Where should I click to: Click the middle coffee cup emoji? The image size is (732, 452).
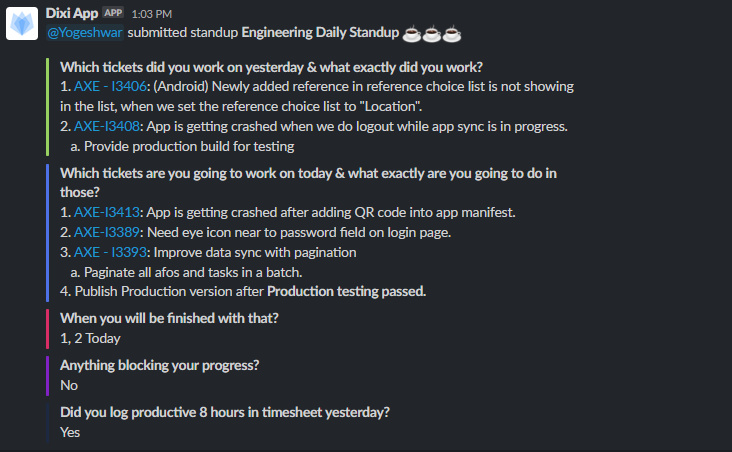[x=432, y=34]
